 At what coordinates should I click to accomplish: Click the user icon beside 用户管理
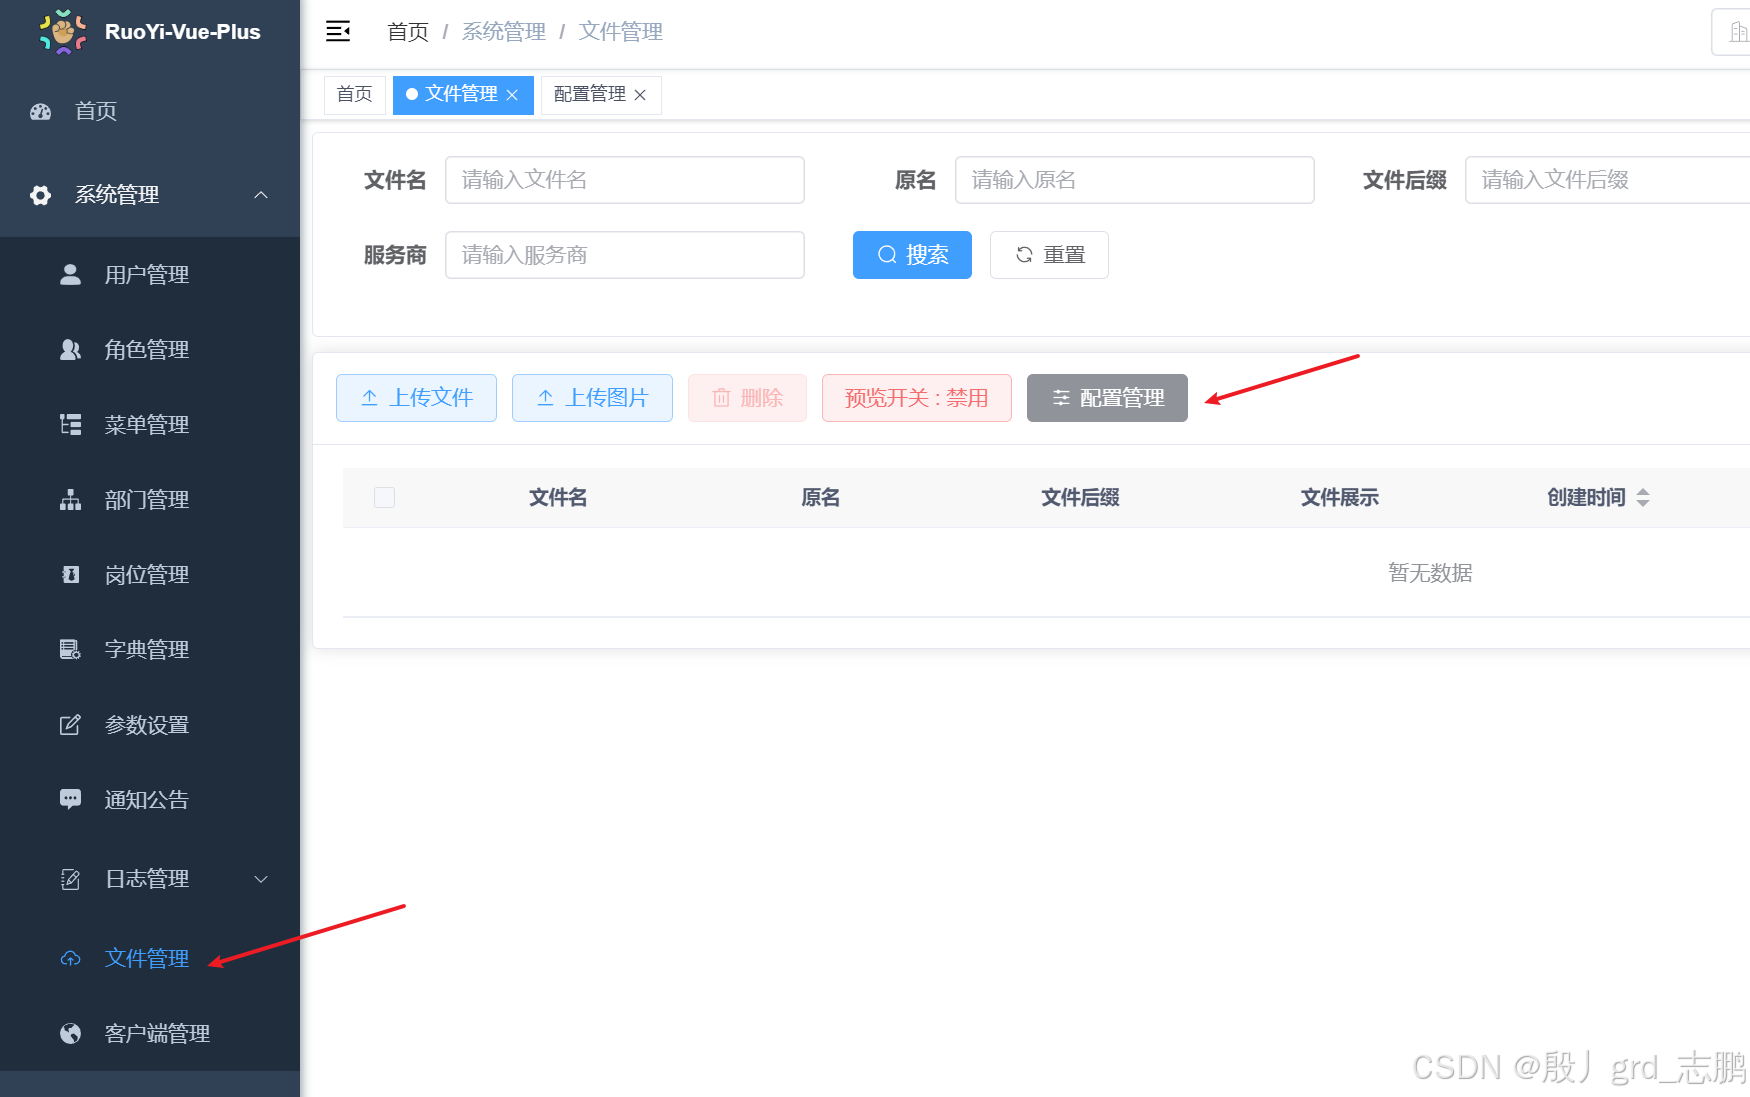(x=70, y=274)
